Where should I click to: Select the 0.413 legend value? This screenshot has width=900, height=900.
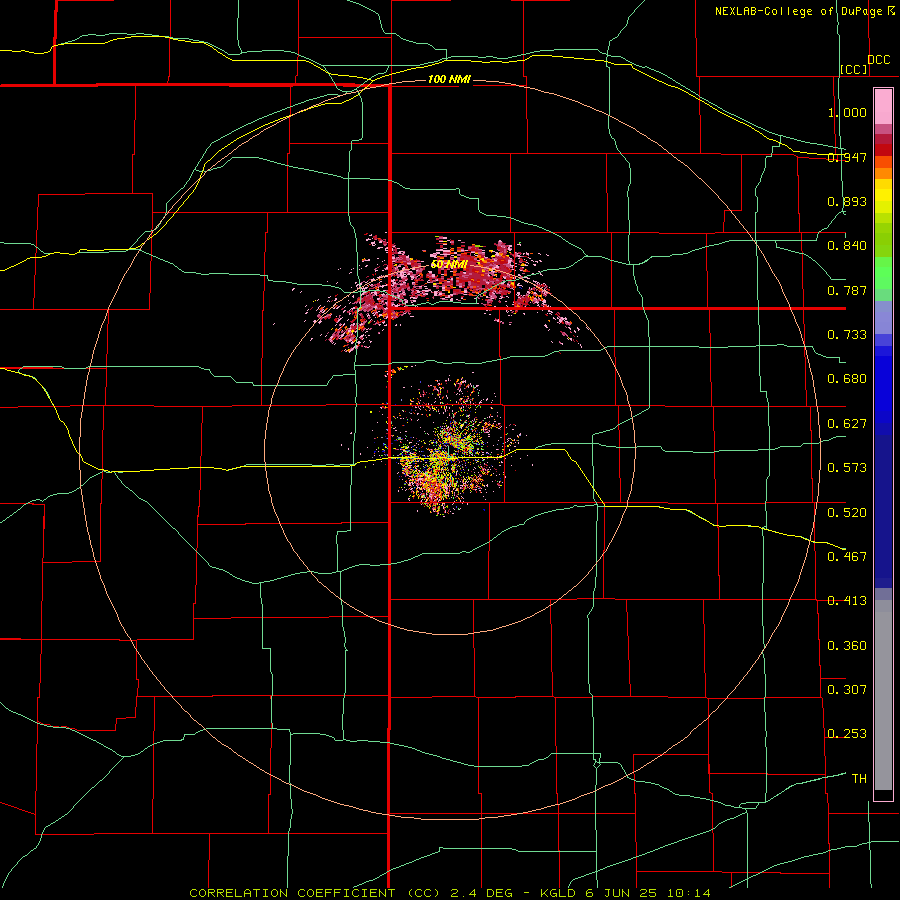tap(847, 601)
